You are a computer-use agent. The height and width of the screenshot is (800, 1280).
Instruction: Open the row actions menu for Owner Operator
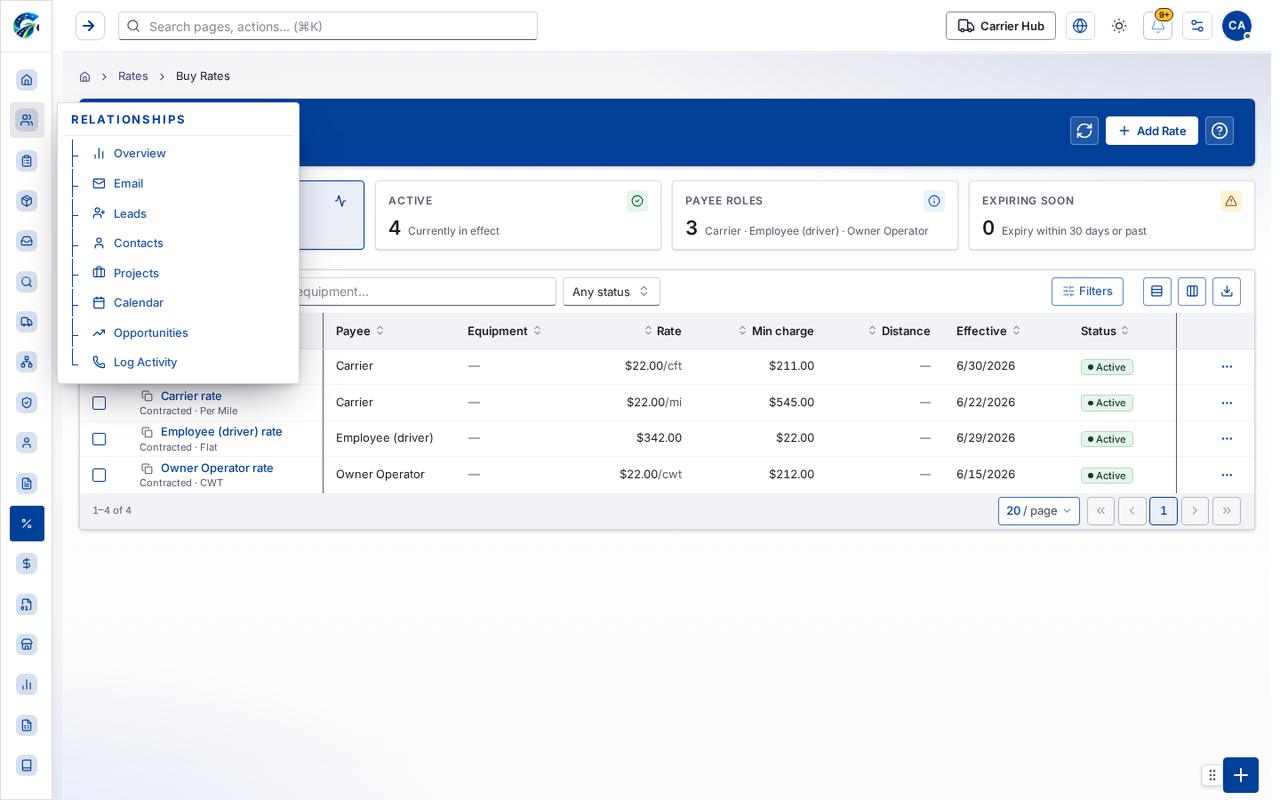[x=1226, y=475]
